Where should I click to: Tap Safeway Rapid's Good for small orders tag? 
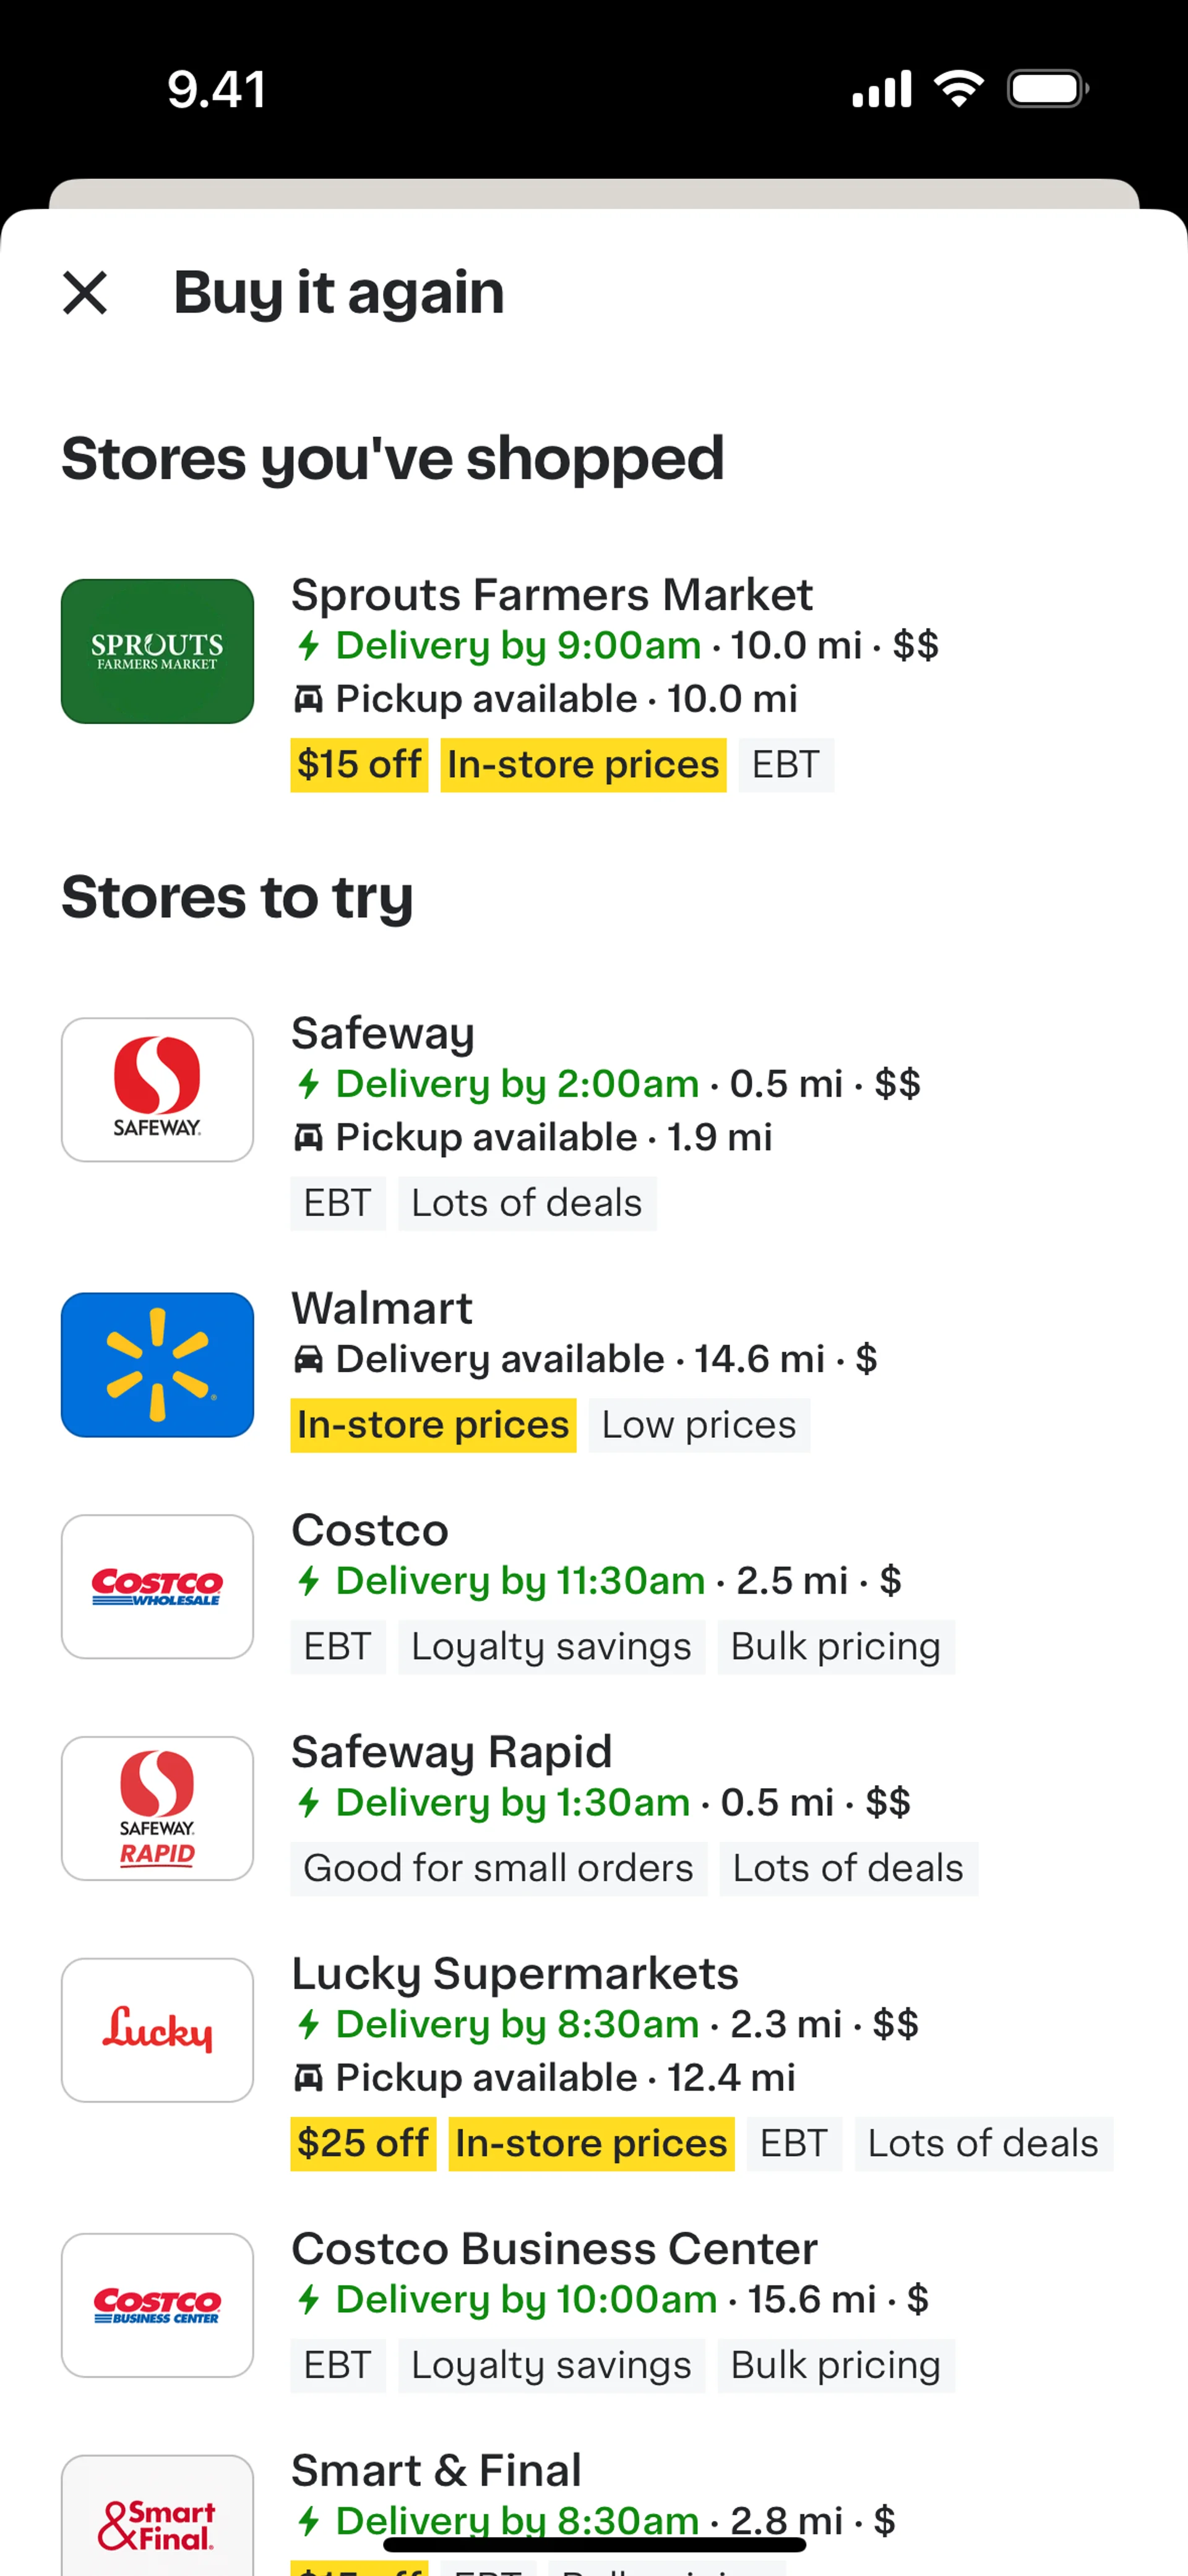pyautogui.click(x=498, y=1868)
